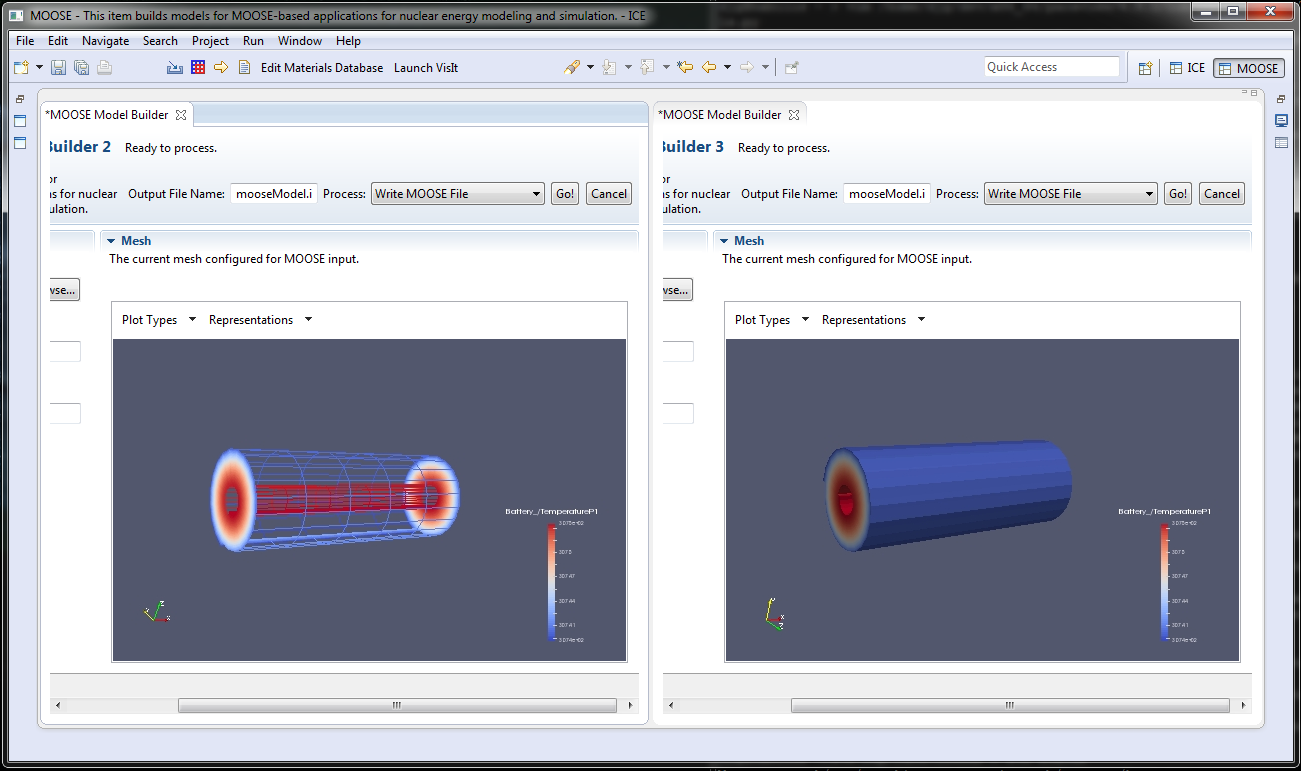Screen dimensions: 1301x771
Task: Activate the MOOSE perspective button
Action: point(1248,68)
